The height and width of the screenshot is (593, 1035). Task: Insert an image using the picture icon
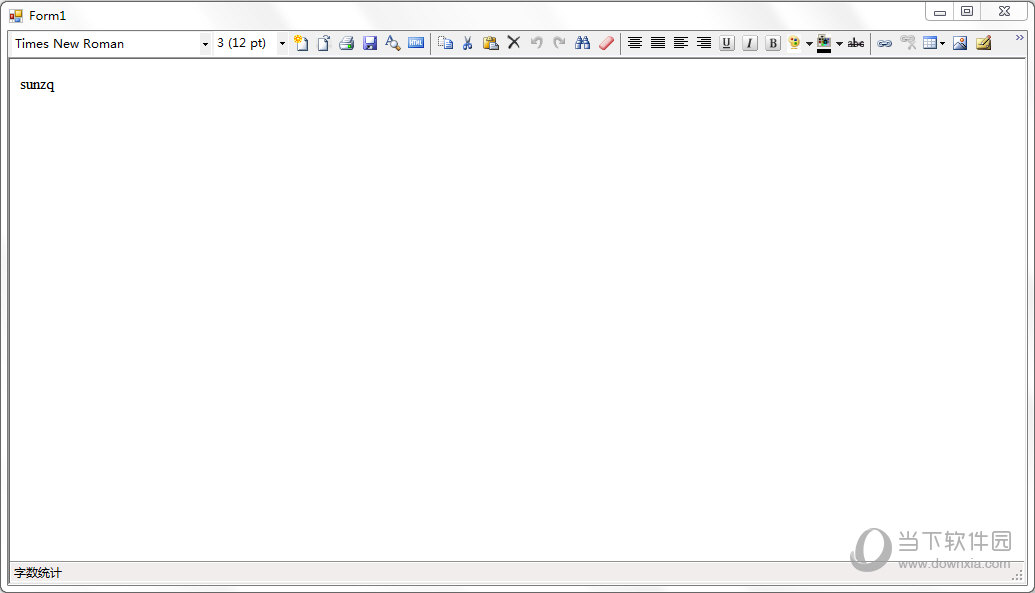pos(960,43)
